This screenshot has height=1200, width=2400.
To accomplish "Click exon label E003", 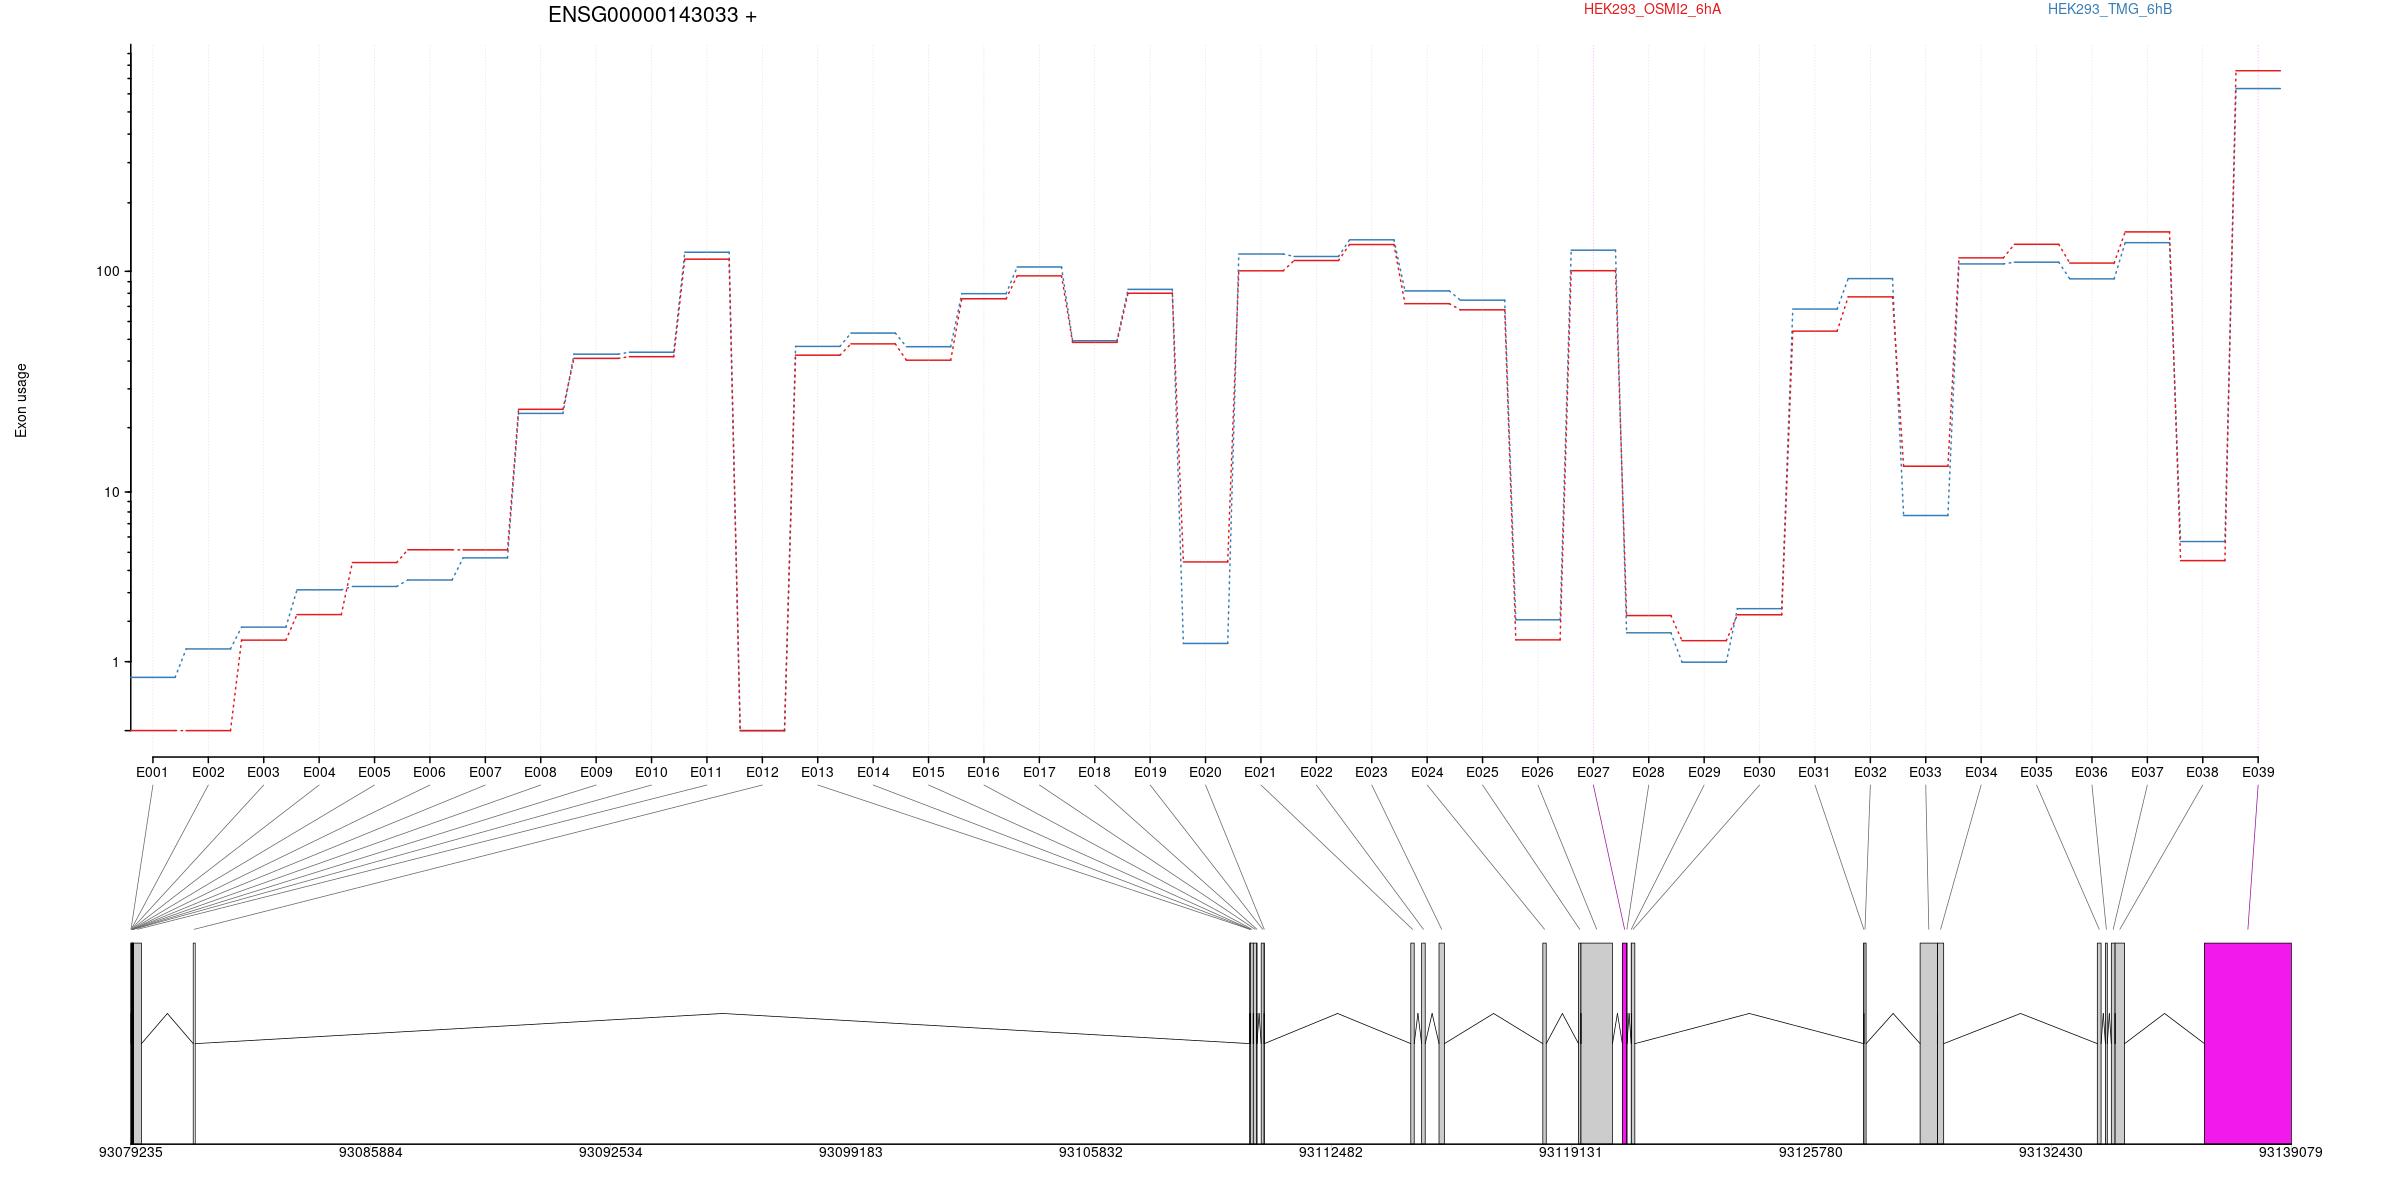I will coord(263,772).
